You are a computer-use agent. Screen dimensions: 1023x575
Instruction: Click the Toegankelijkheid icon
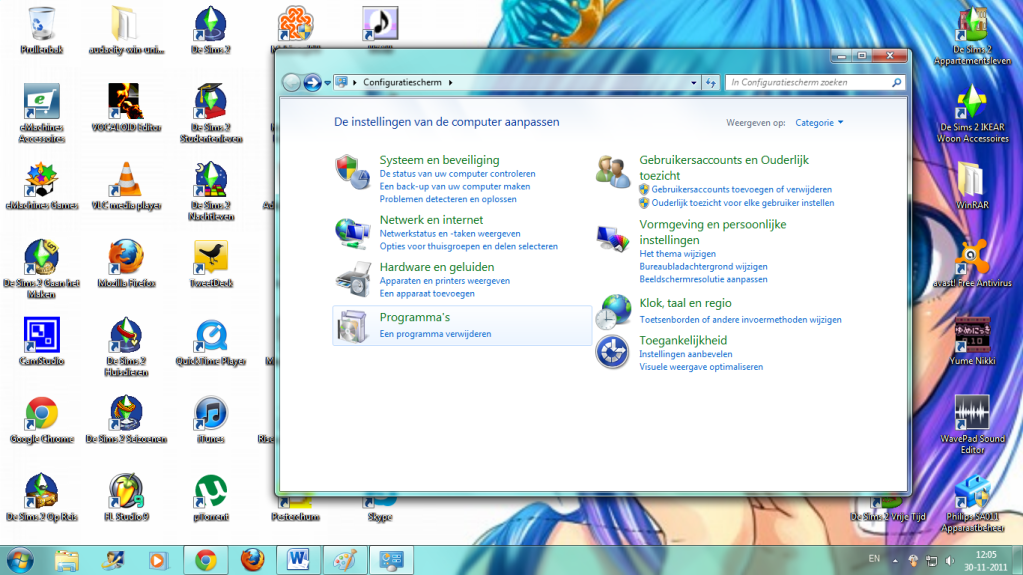(612, 352)
